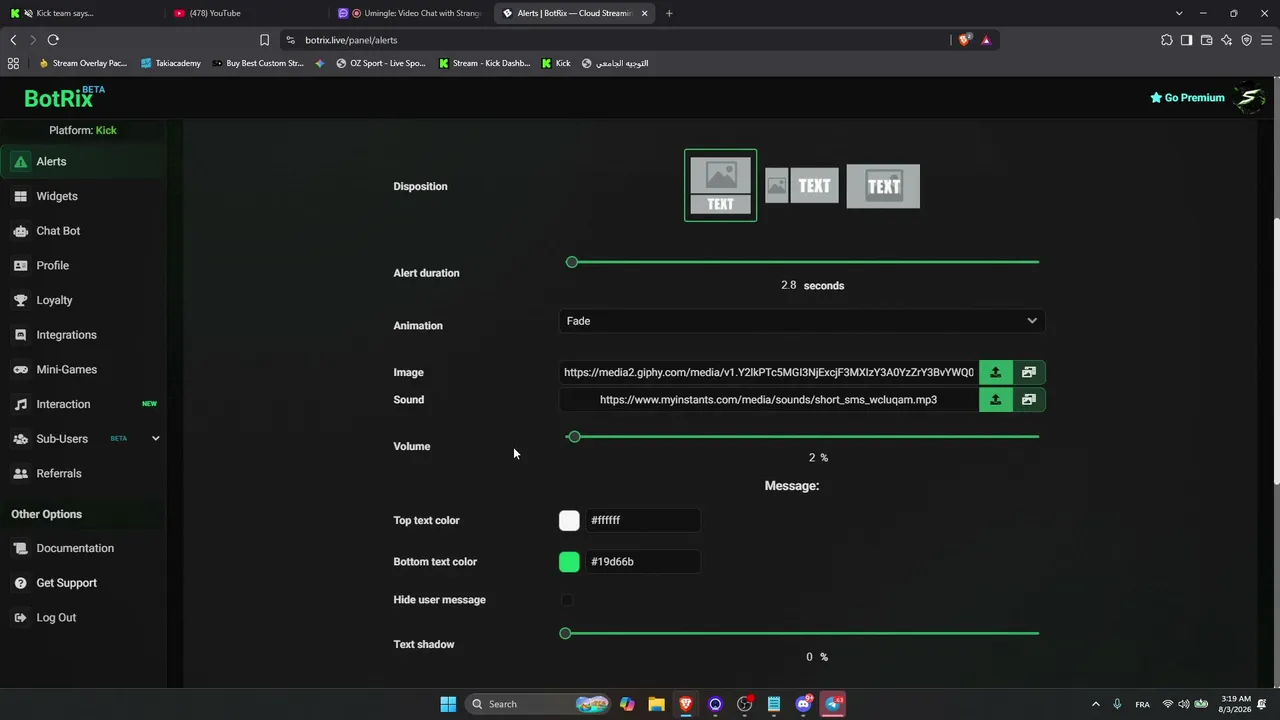Click the #ffffff hex color field

coord(643,520)
